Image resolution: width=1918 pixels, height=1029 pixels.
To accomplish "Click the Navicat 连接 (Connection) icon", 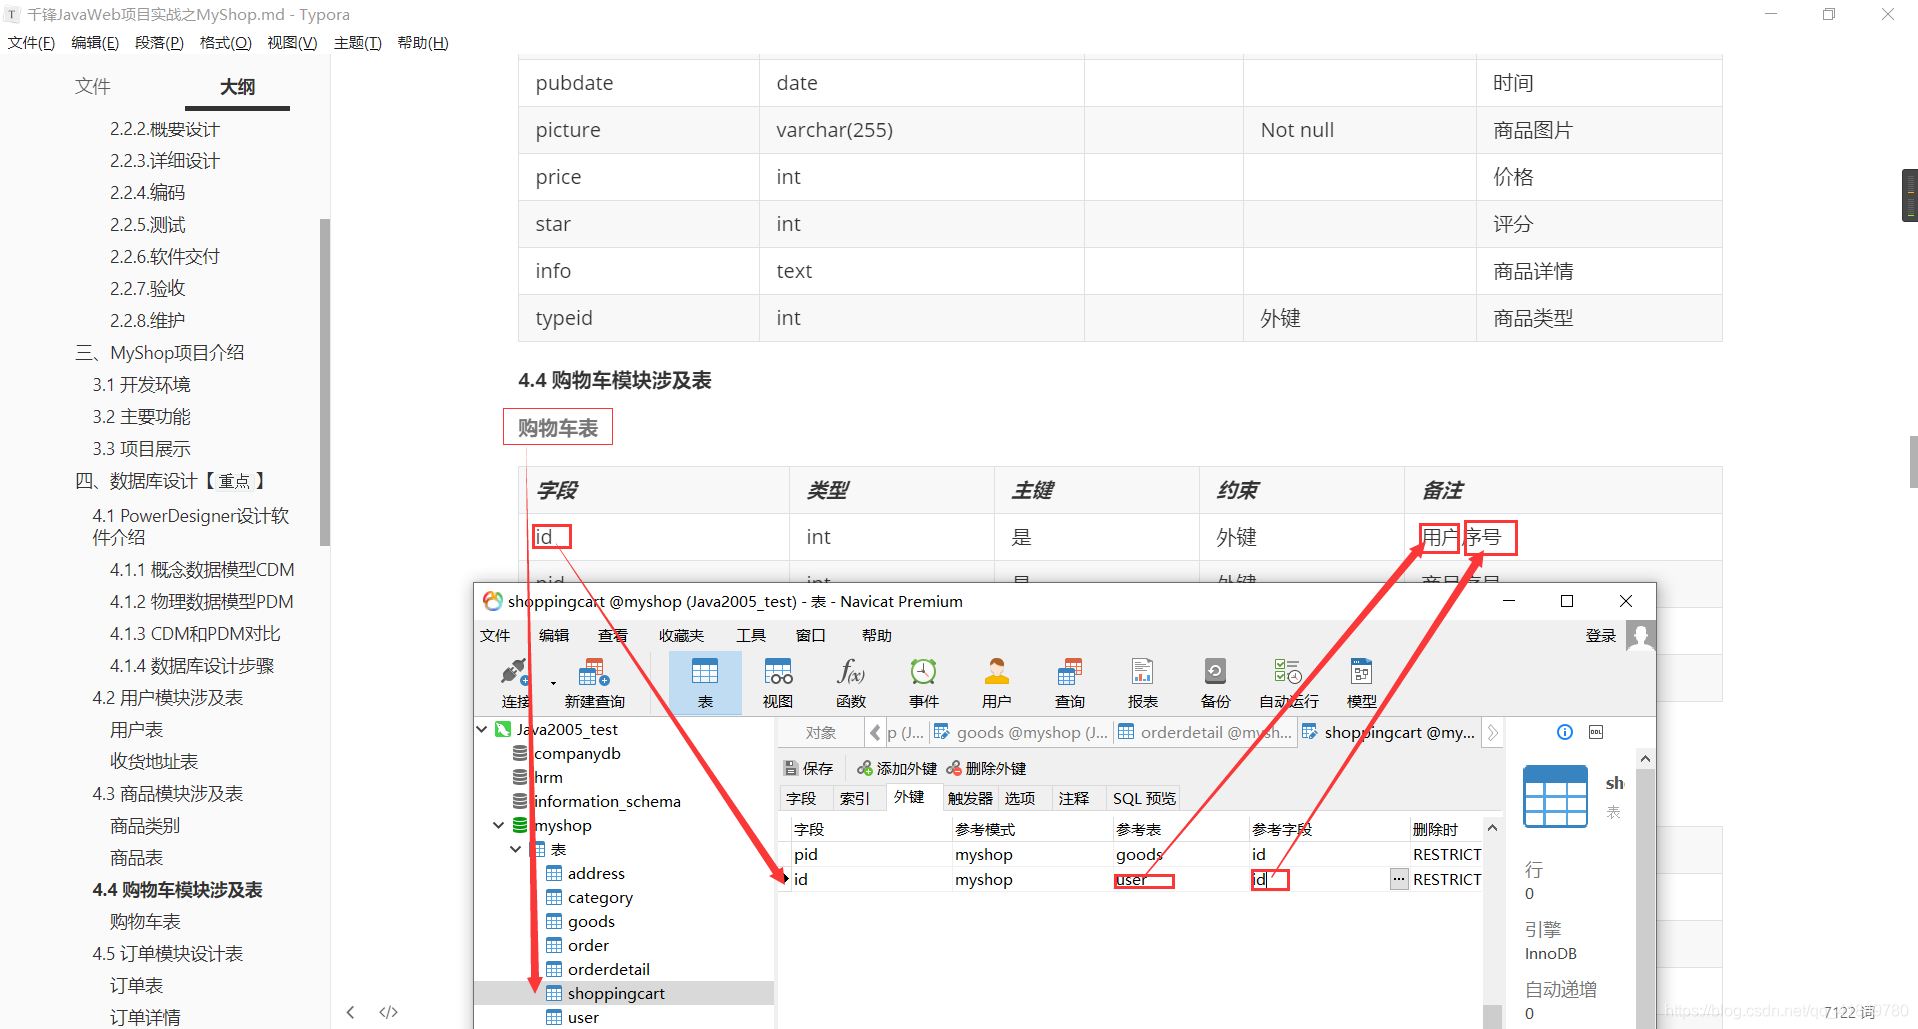I will [x=514, y=683].
